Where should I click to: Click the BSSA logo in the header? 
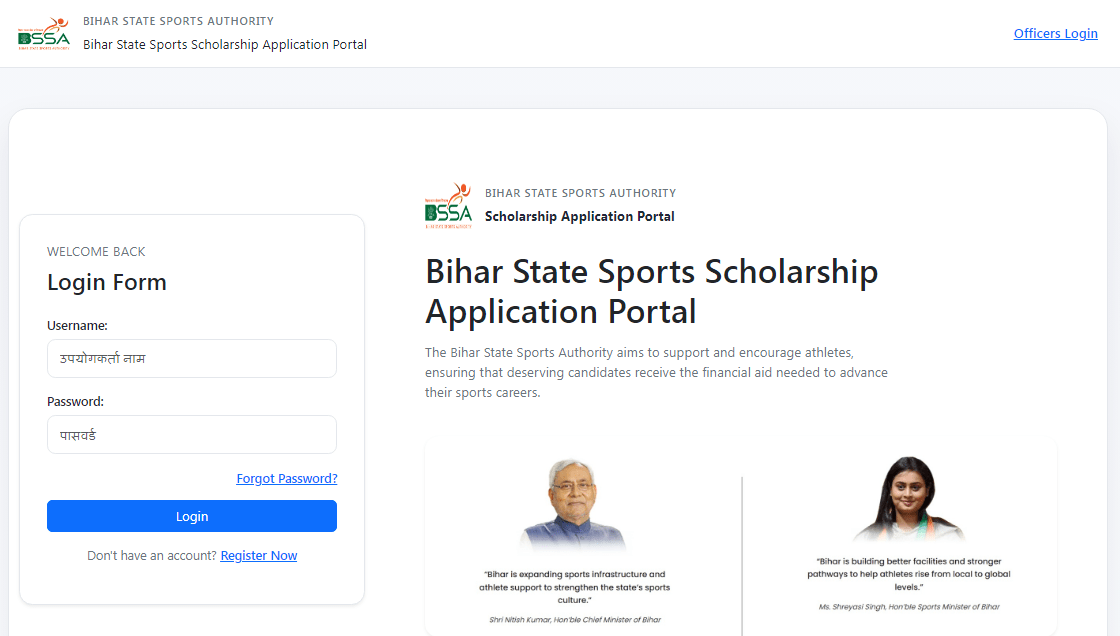[x=44, y=33]
